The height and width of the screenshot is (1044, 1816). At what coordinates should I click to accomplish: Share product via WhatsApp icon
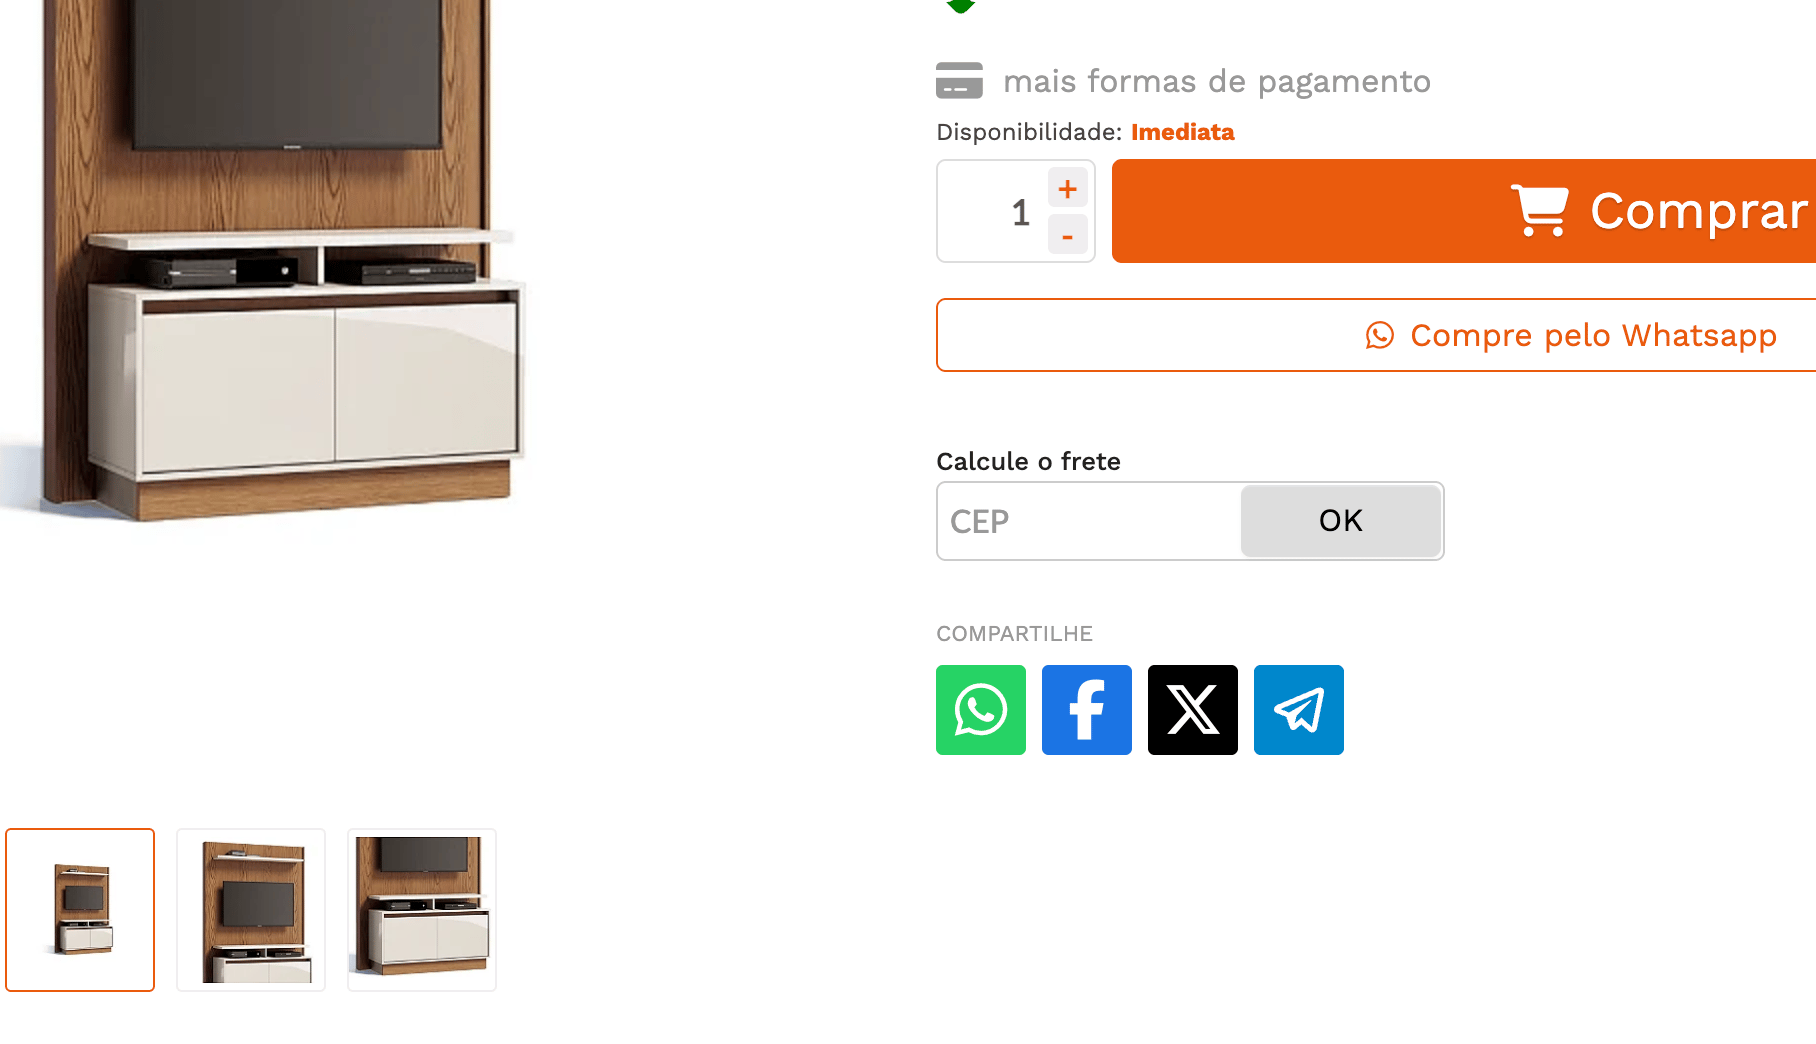pos(980,710)
